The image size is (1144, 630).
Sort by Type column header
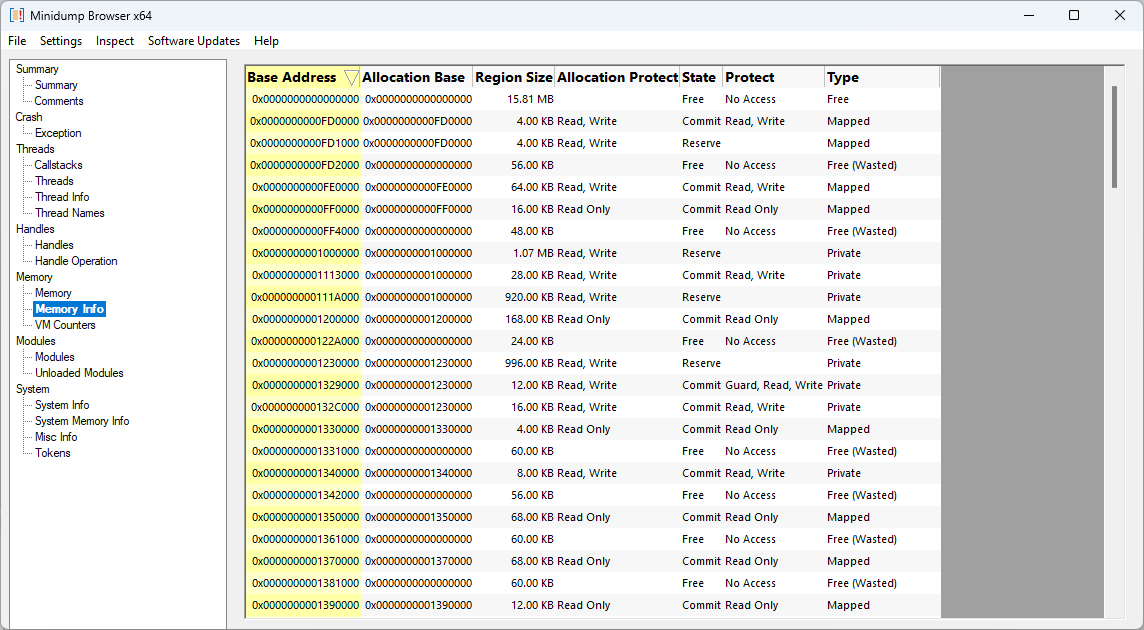pyautogui.click(x=881, y=77)
